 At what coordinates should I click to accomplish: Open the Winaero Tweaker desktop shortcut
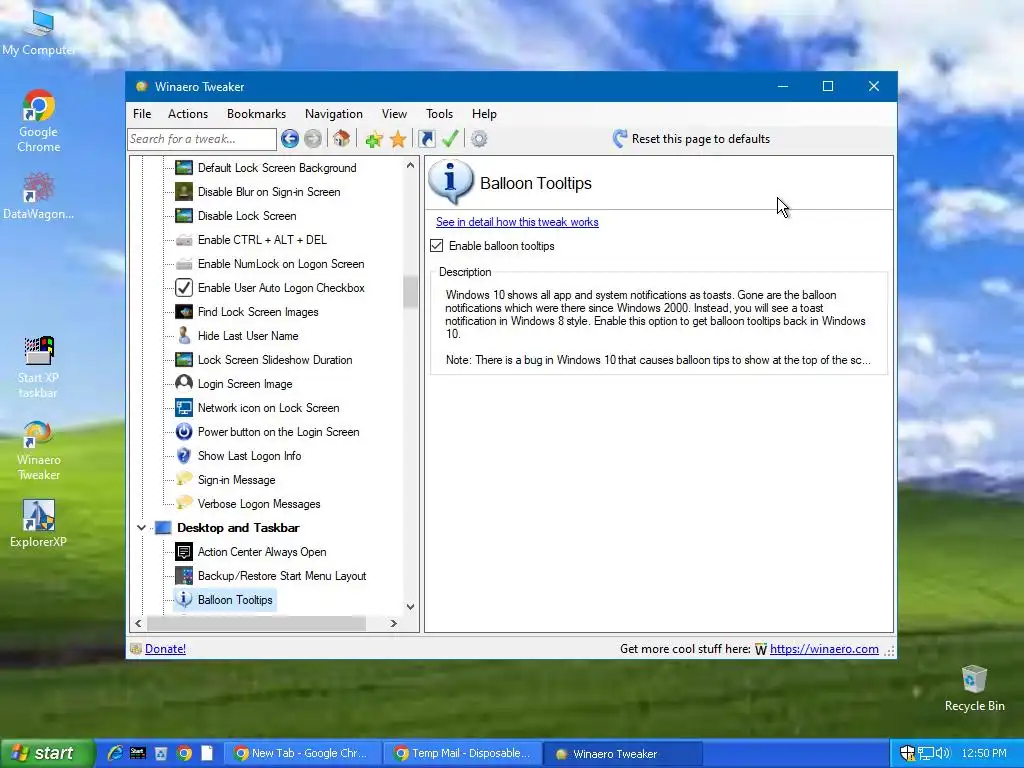click(39, 451)
